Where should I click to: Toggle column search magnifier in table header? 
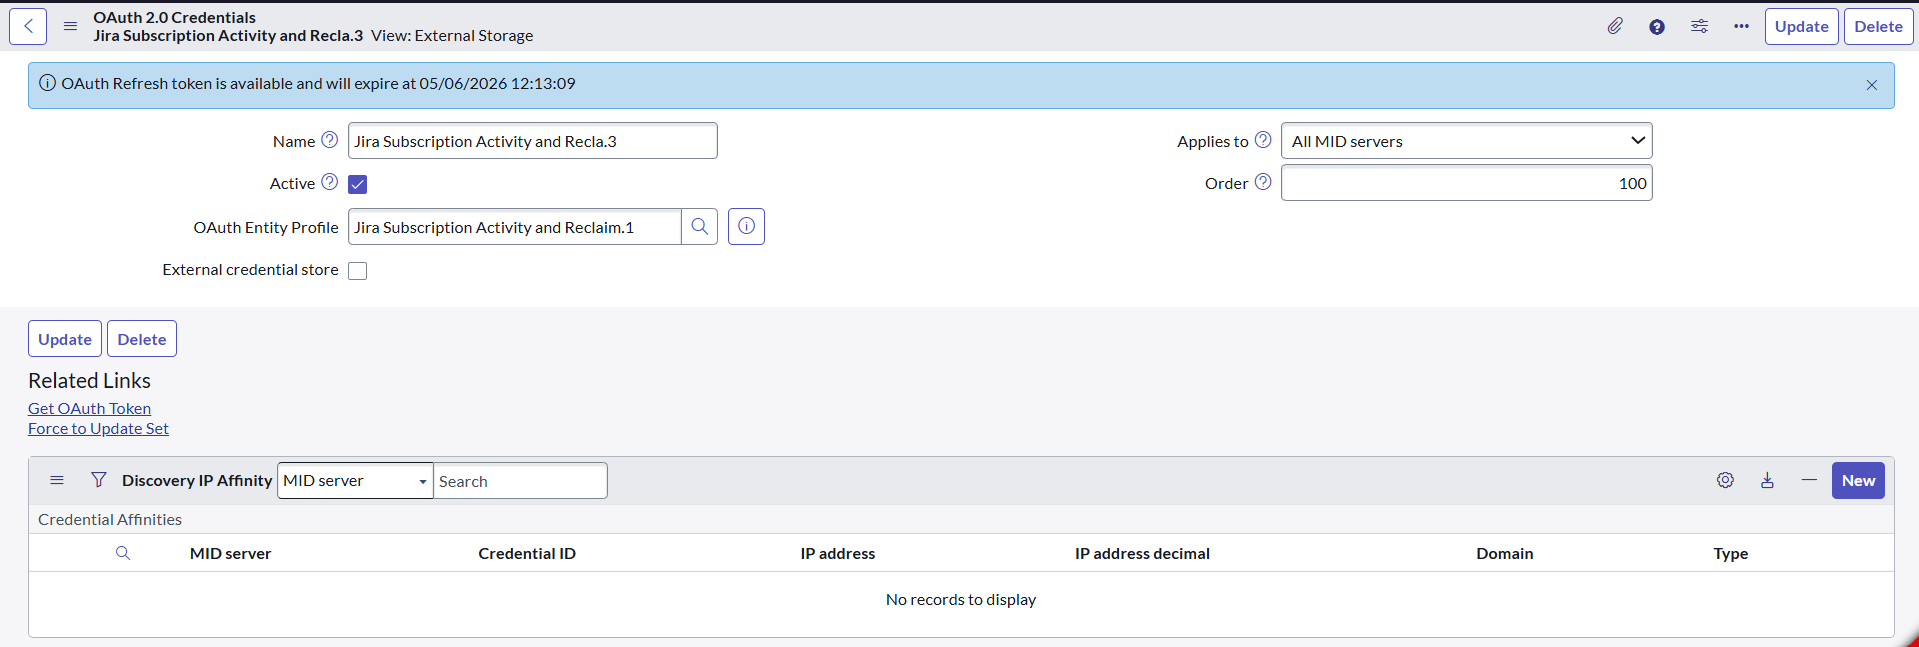123,553
